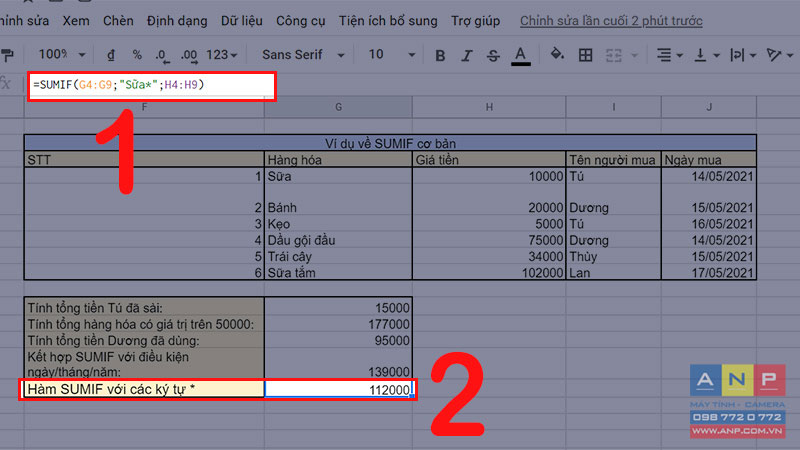Click the SUMIF formula bar
Screen dimensions: 800x450
point(152,85)
